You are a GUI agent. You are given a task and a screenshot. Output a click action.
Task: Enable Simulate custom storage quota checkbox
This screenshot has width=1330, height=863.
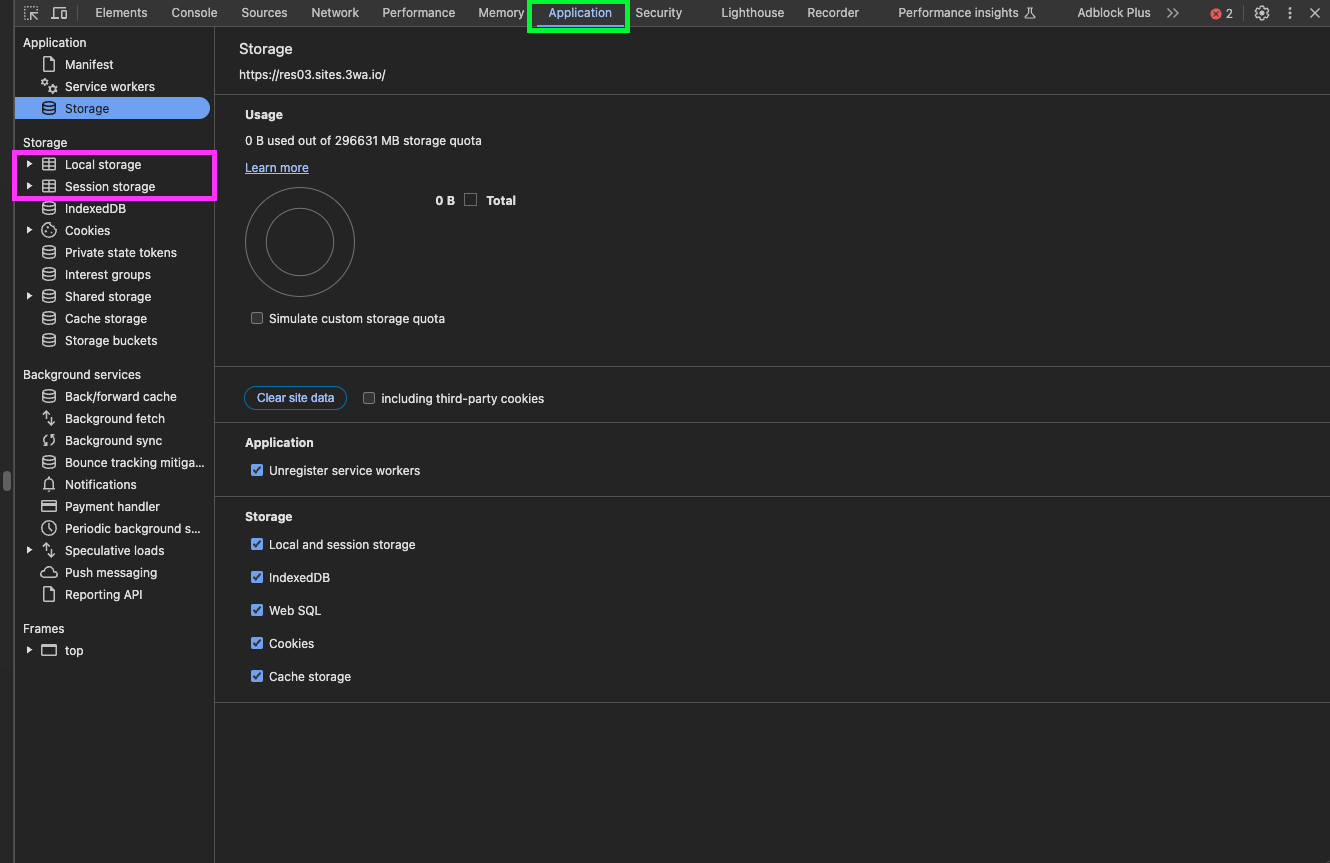[257, 319]
